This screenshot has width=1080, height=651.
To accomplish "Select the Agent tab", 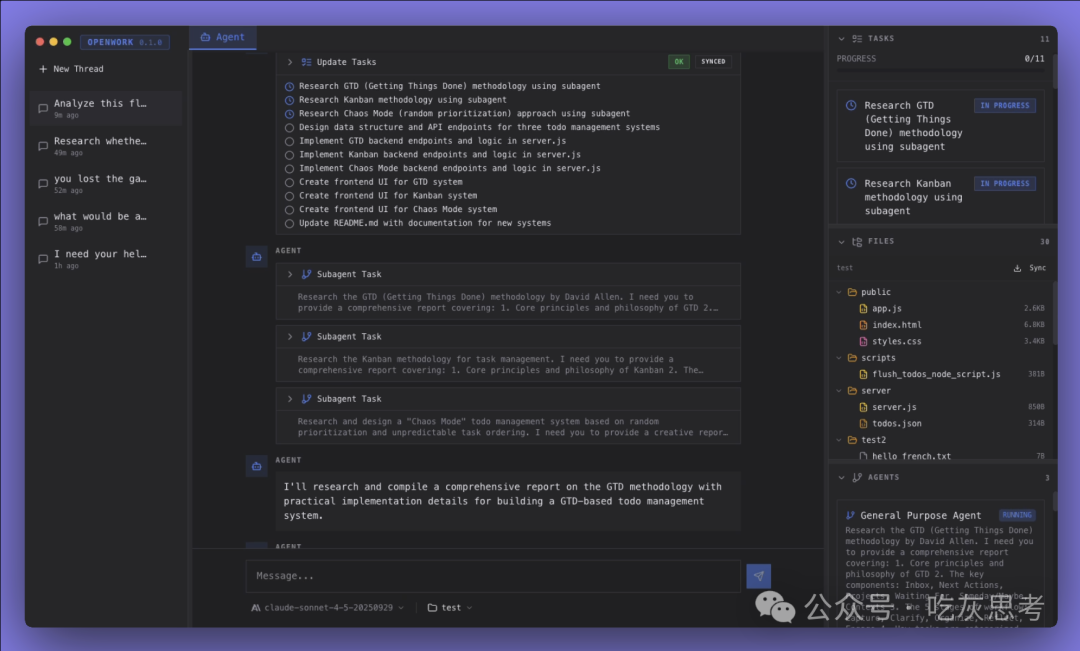I will click(x=222, y=37).
